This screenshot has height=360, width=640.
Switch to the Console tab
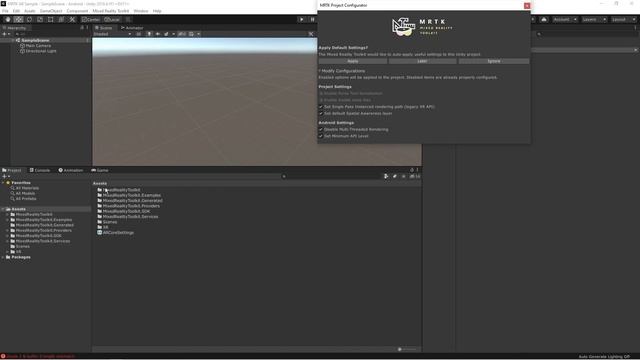[x=40, y=170]
